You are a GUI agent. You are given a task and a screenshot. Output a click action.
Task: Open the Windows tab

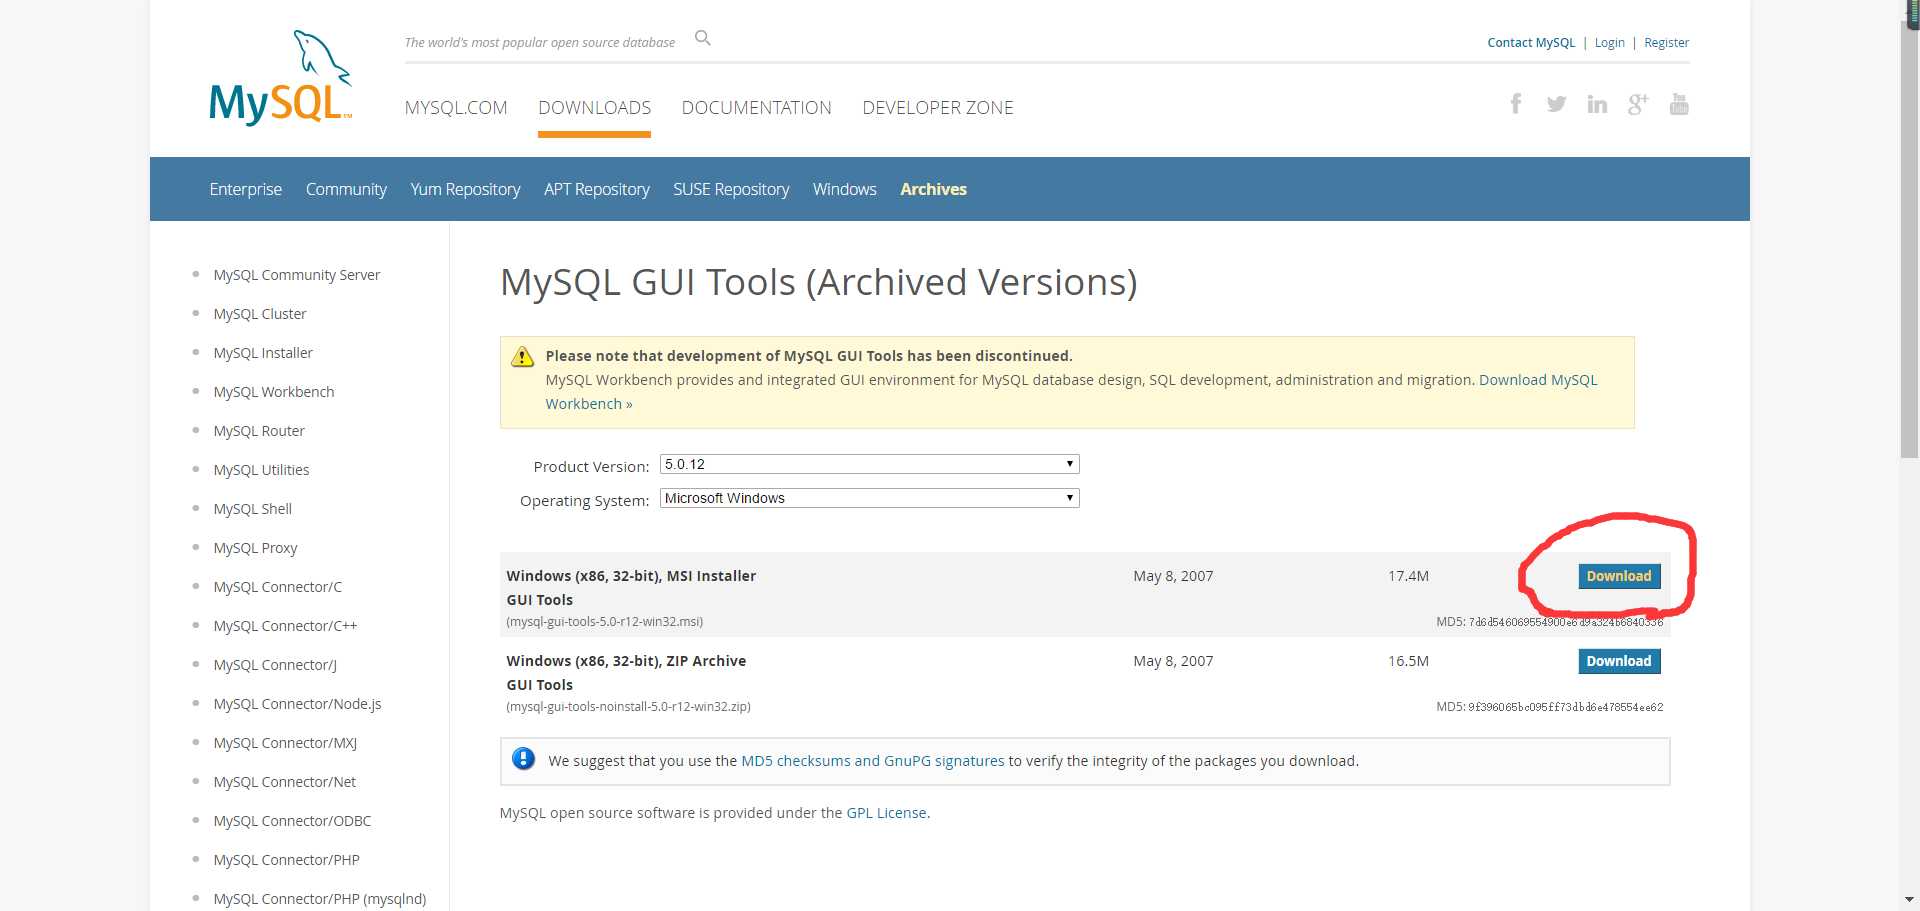click(x=844, y=189)
